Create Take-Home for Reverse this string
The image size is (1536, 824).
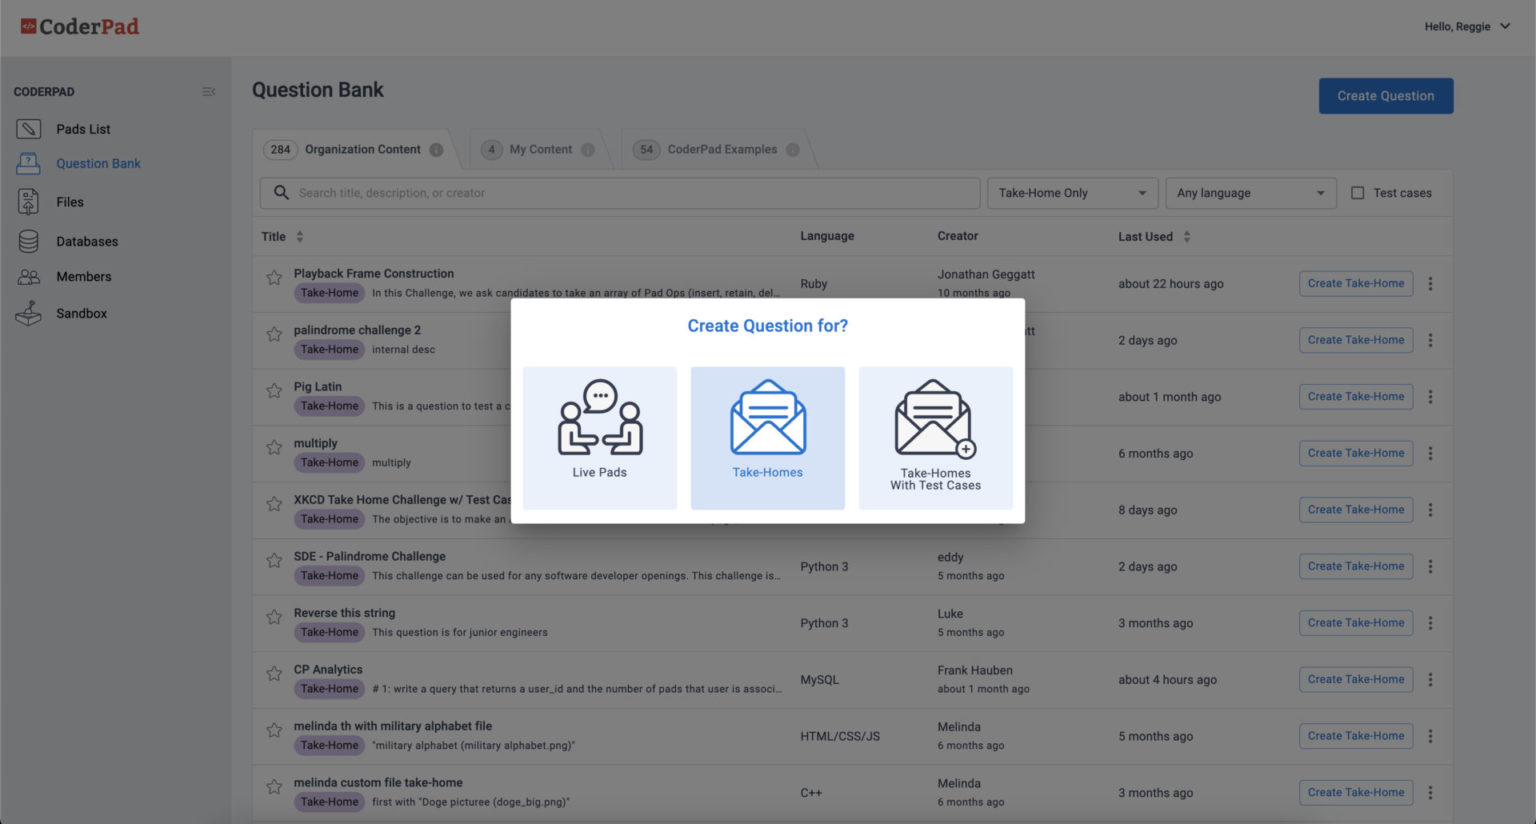1355,623
